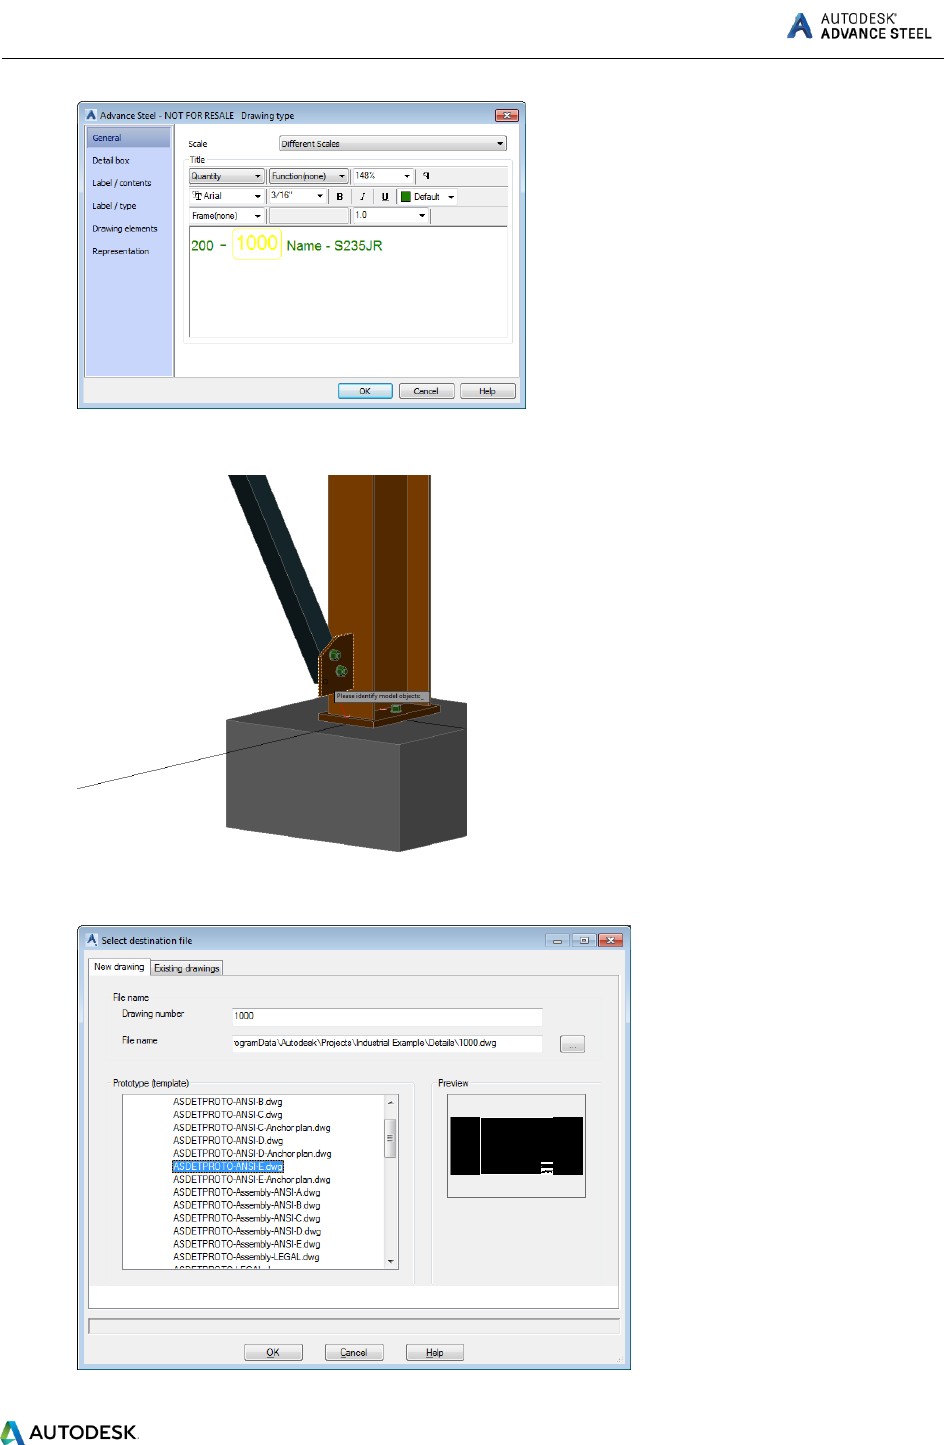Screen dimensions: 944x1445
Task: Click the disabled field next to Frame(none)
Action: [308, 216]
